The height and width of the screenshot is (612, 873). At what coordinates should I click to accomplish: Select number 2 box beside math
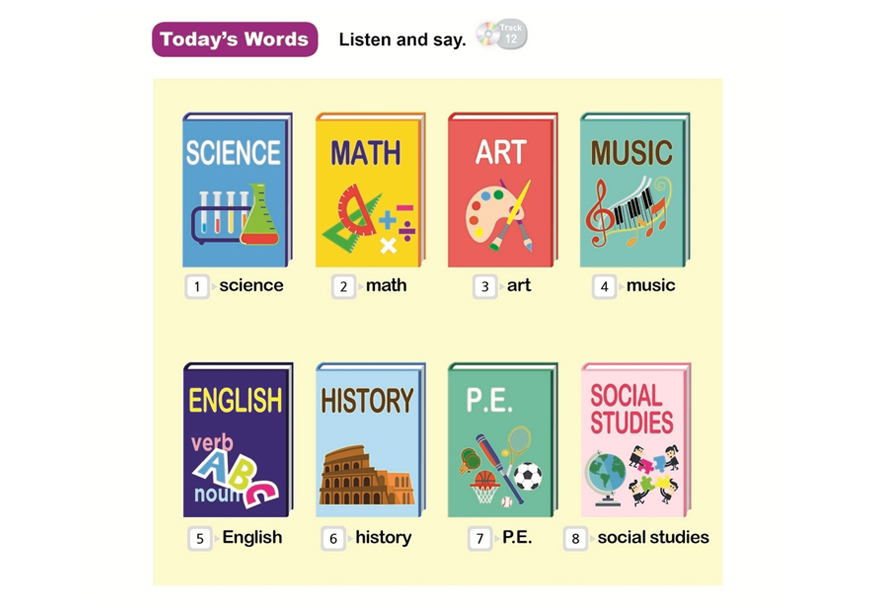344,287
